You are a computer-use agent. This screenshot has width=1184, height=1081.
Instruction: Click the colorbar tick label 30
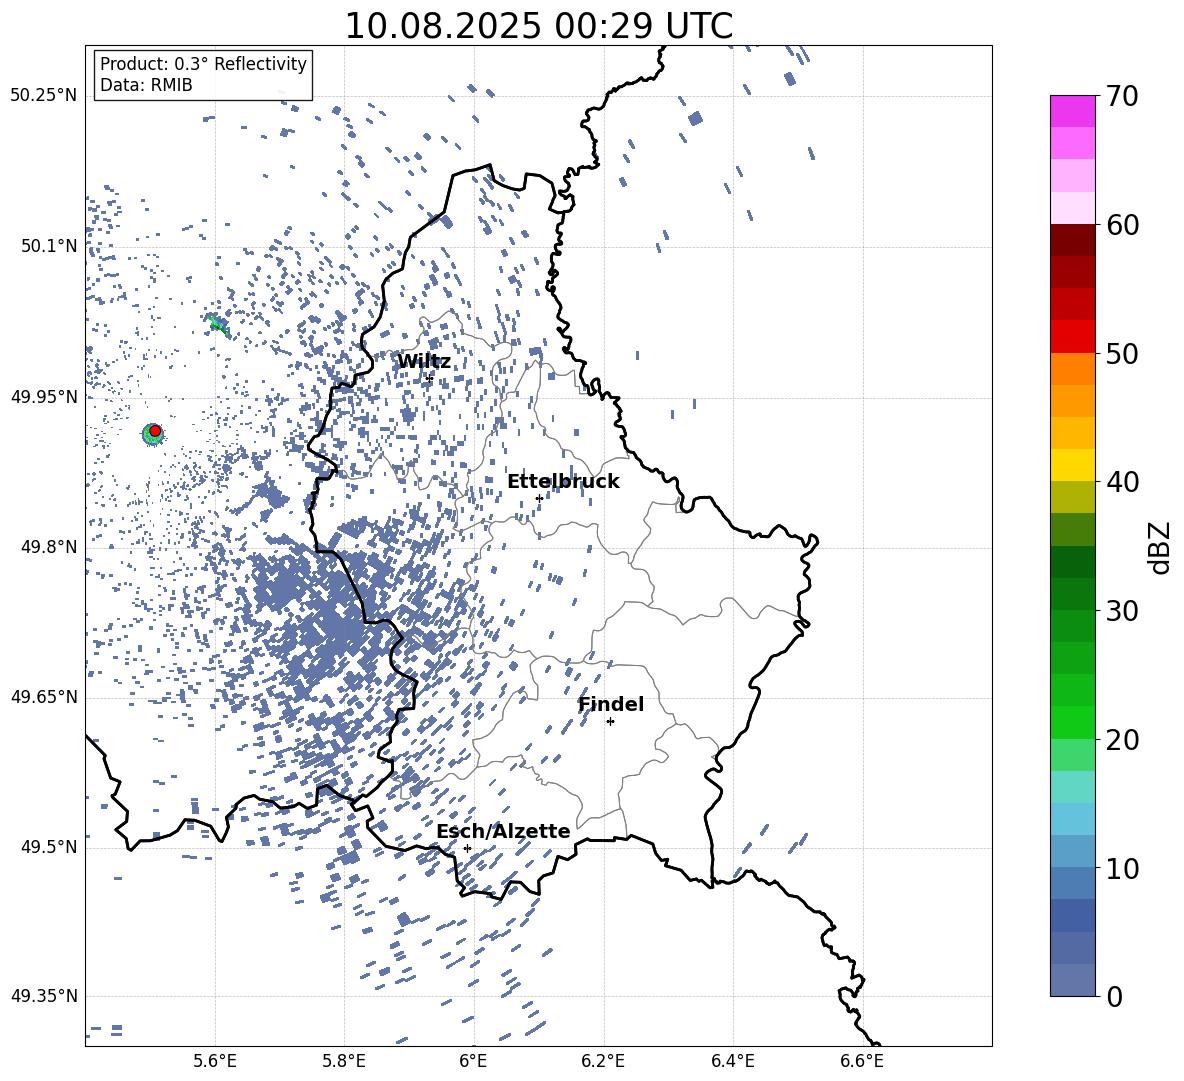pos(1122,611)
